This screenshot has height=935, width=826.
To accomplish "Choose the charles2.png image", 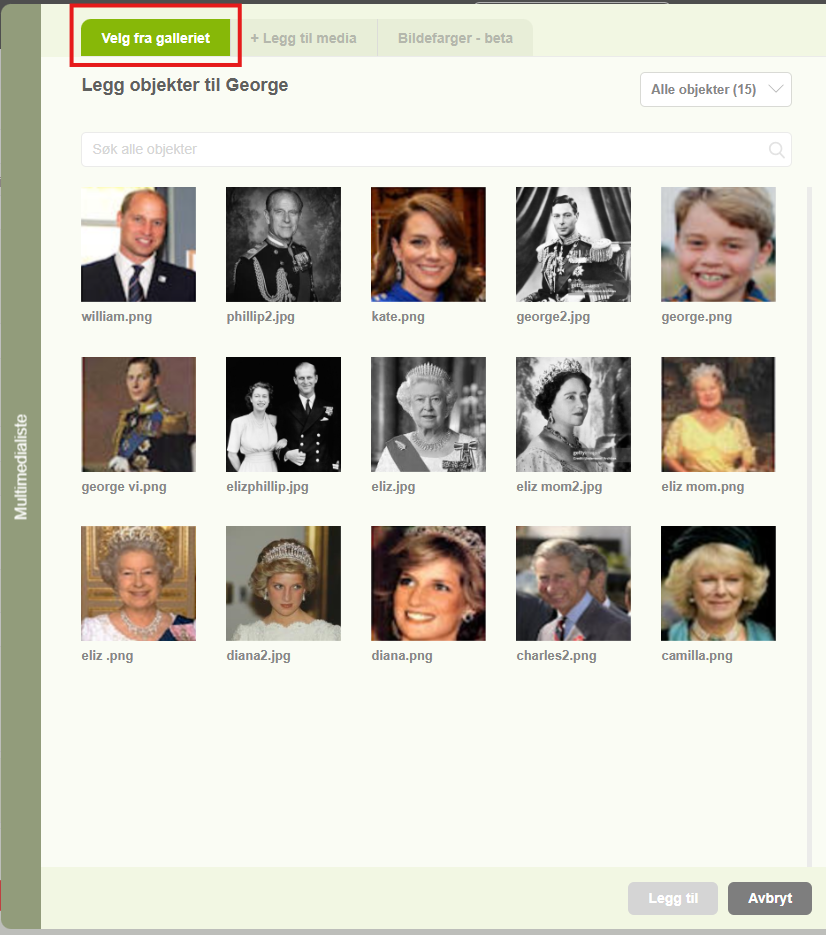I will click(x=573, y=583).
